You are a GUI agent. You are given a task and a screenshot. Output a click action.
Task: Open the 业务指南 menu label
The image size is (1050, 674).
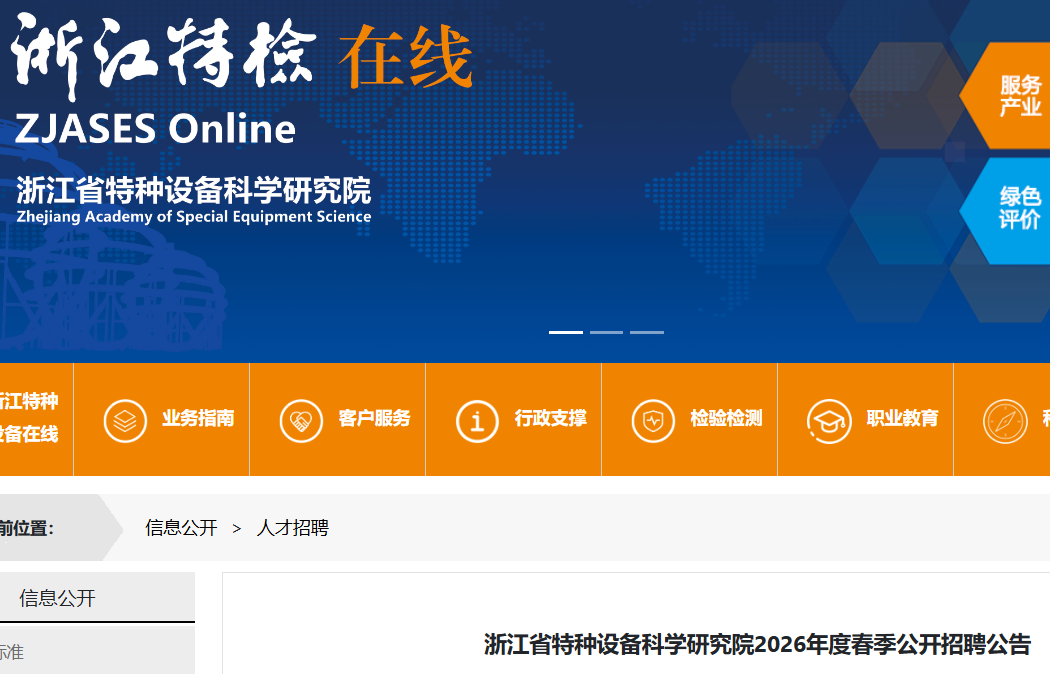(198, 418)
